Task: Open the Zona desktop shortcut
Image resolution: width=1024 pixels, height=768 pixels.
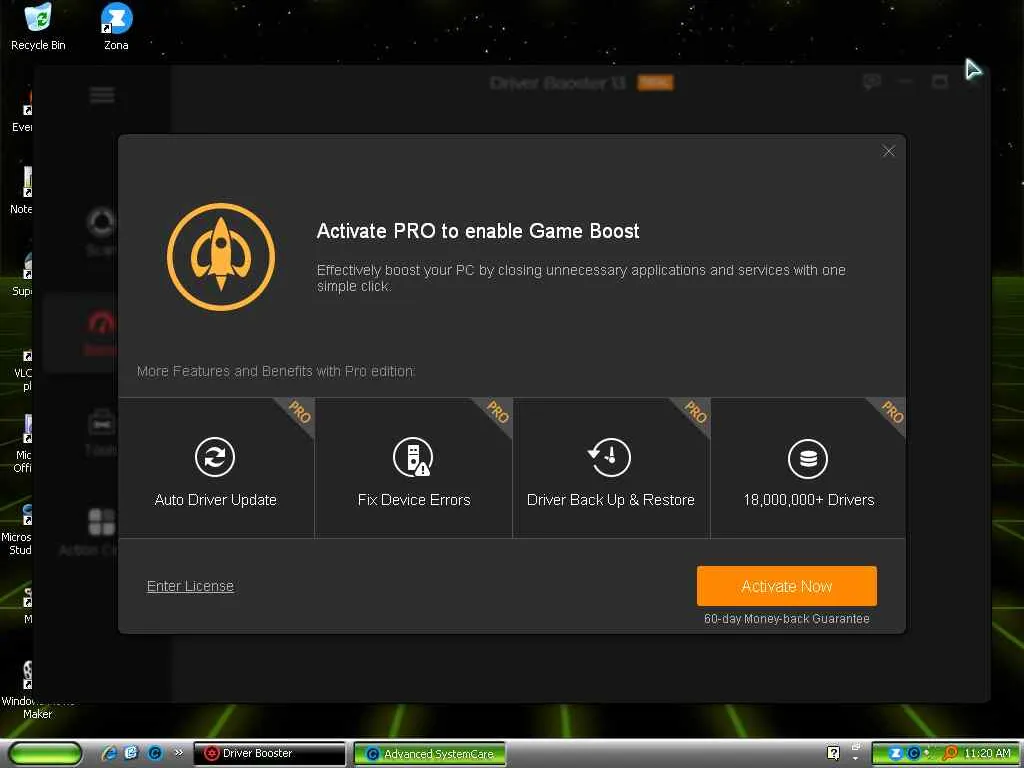Action: 116,27
